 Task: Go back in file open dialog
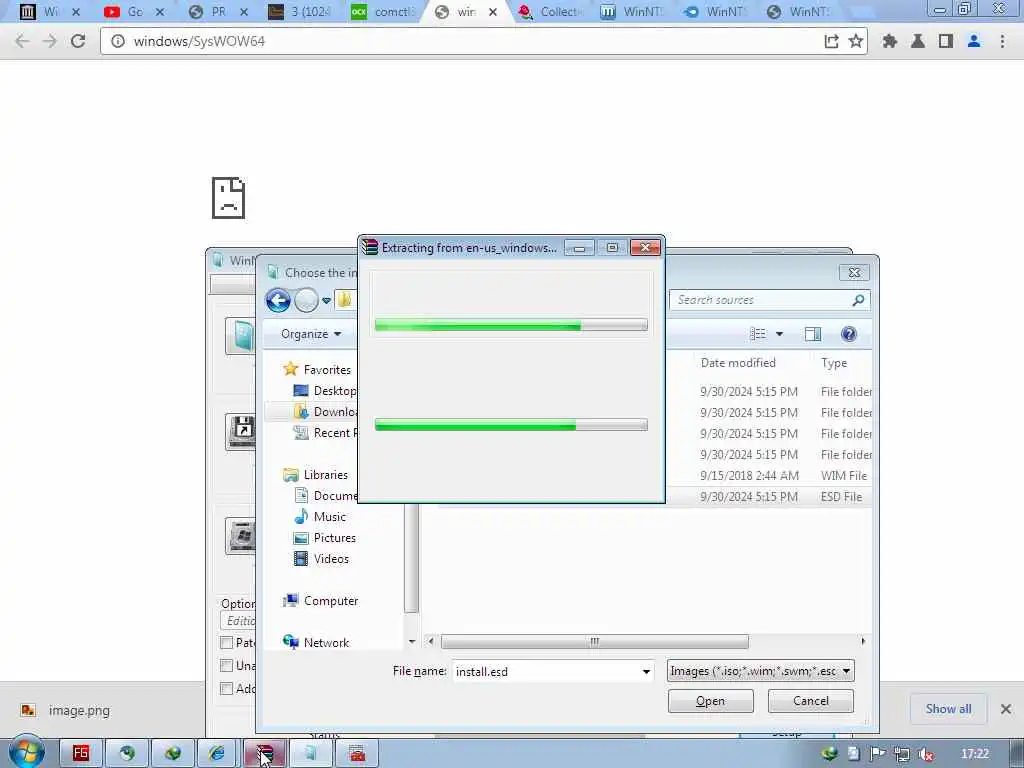[x=278, y=300]
